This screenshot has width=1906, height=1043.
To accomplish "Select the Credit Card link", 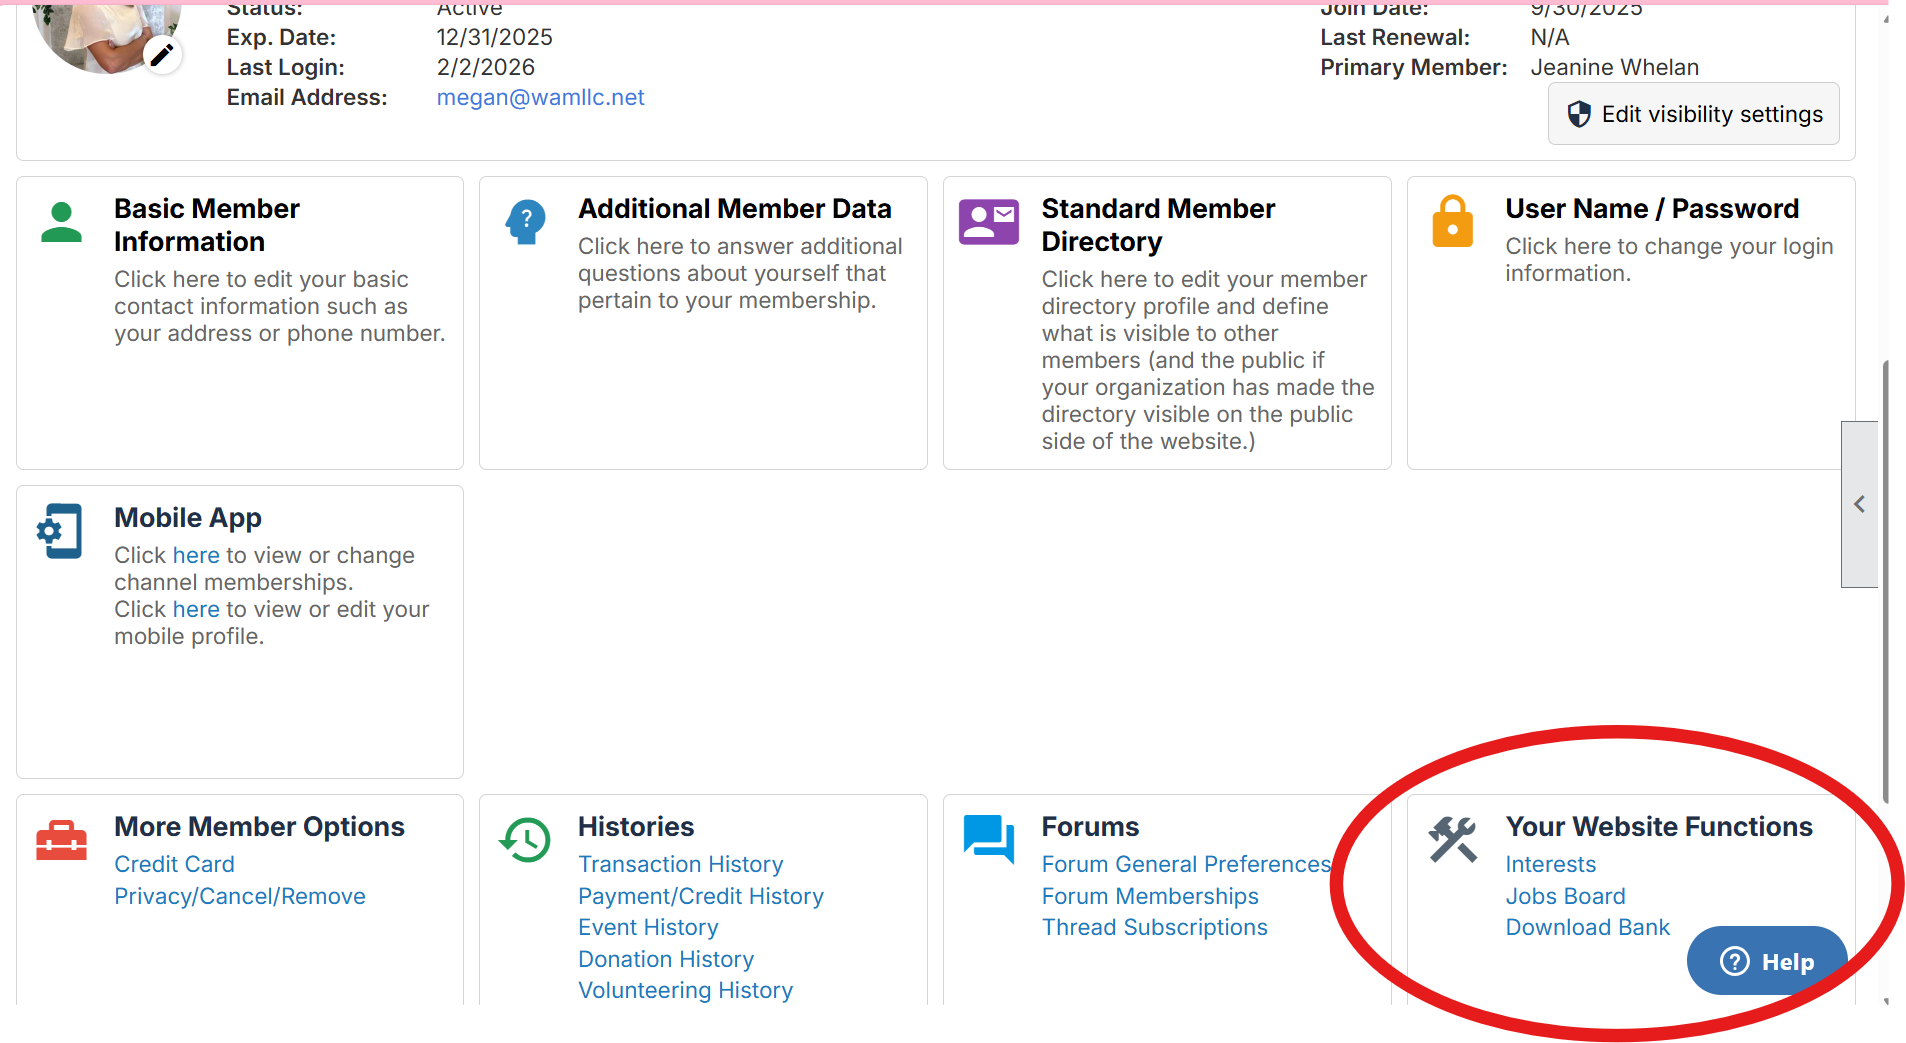I will [x=174, y=864].
